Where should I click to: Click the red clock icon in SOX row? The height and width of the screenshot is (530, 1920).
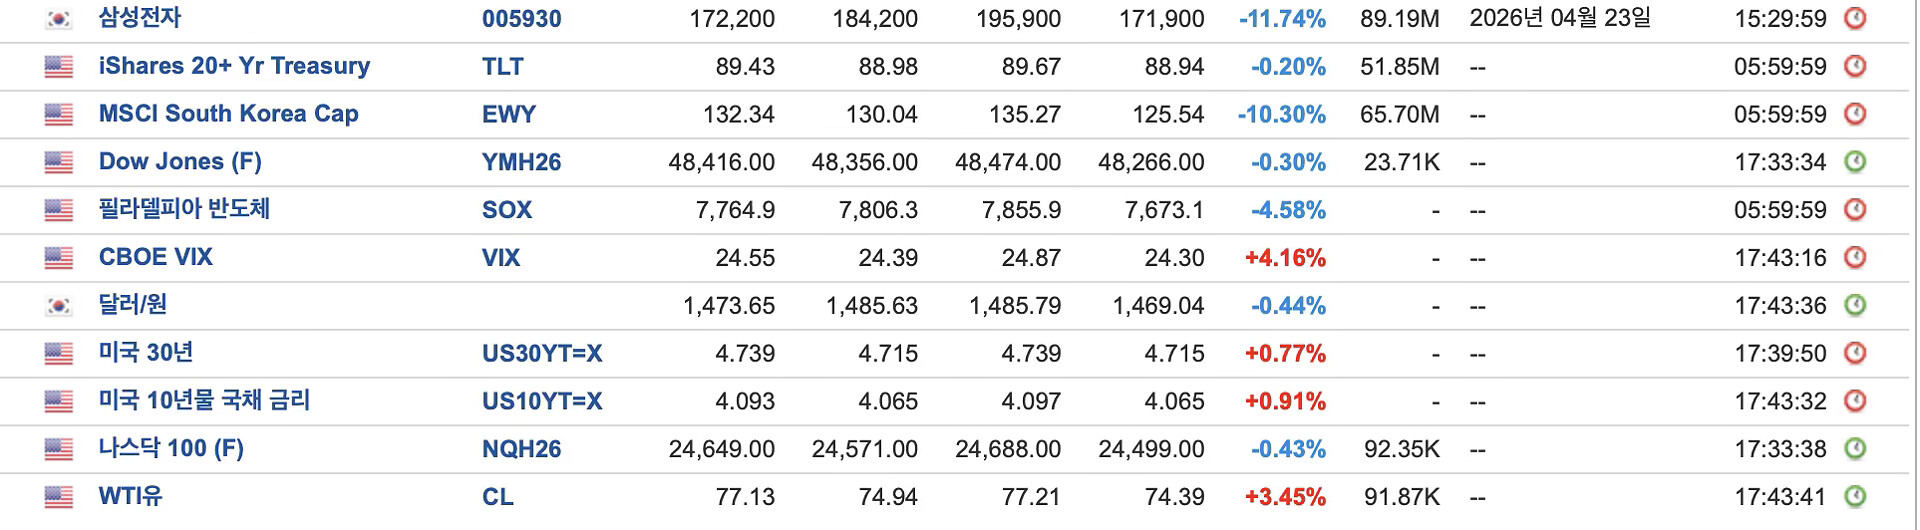coord(1855,210)
